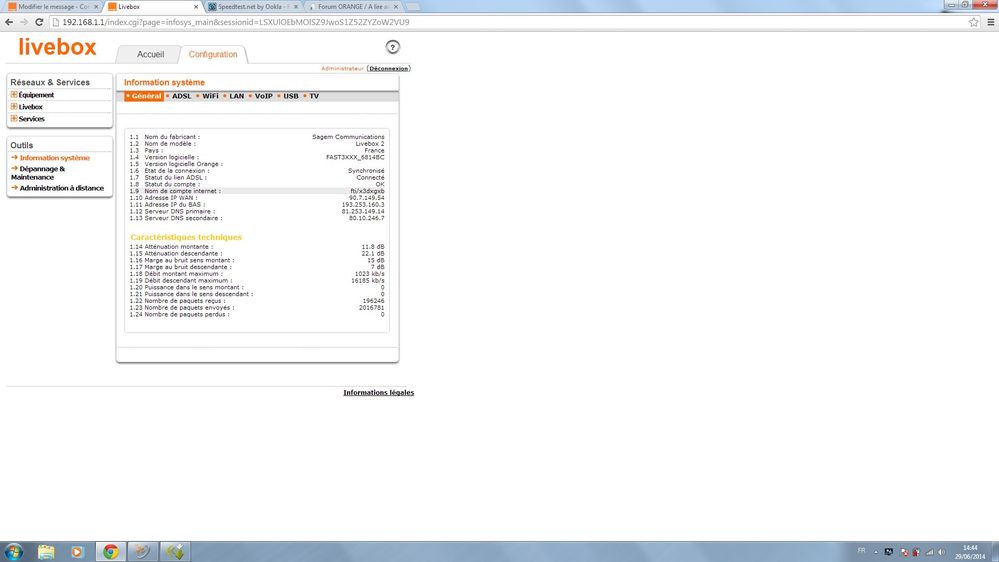Select Configuration tab
The height and width of the screenshot is (562, 999).
pos(213,54)
